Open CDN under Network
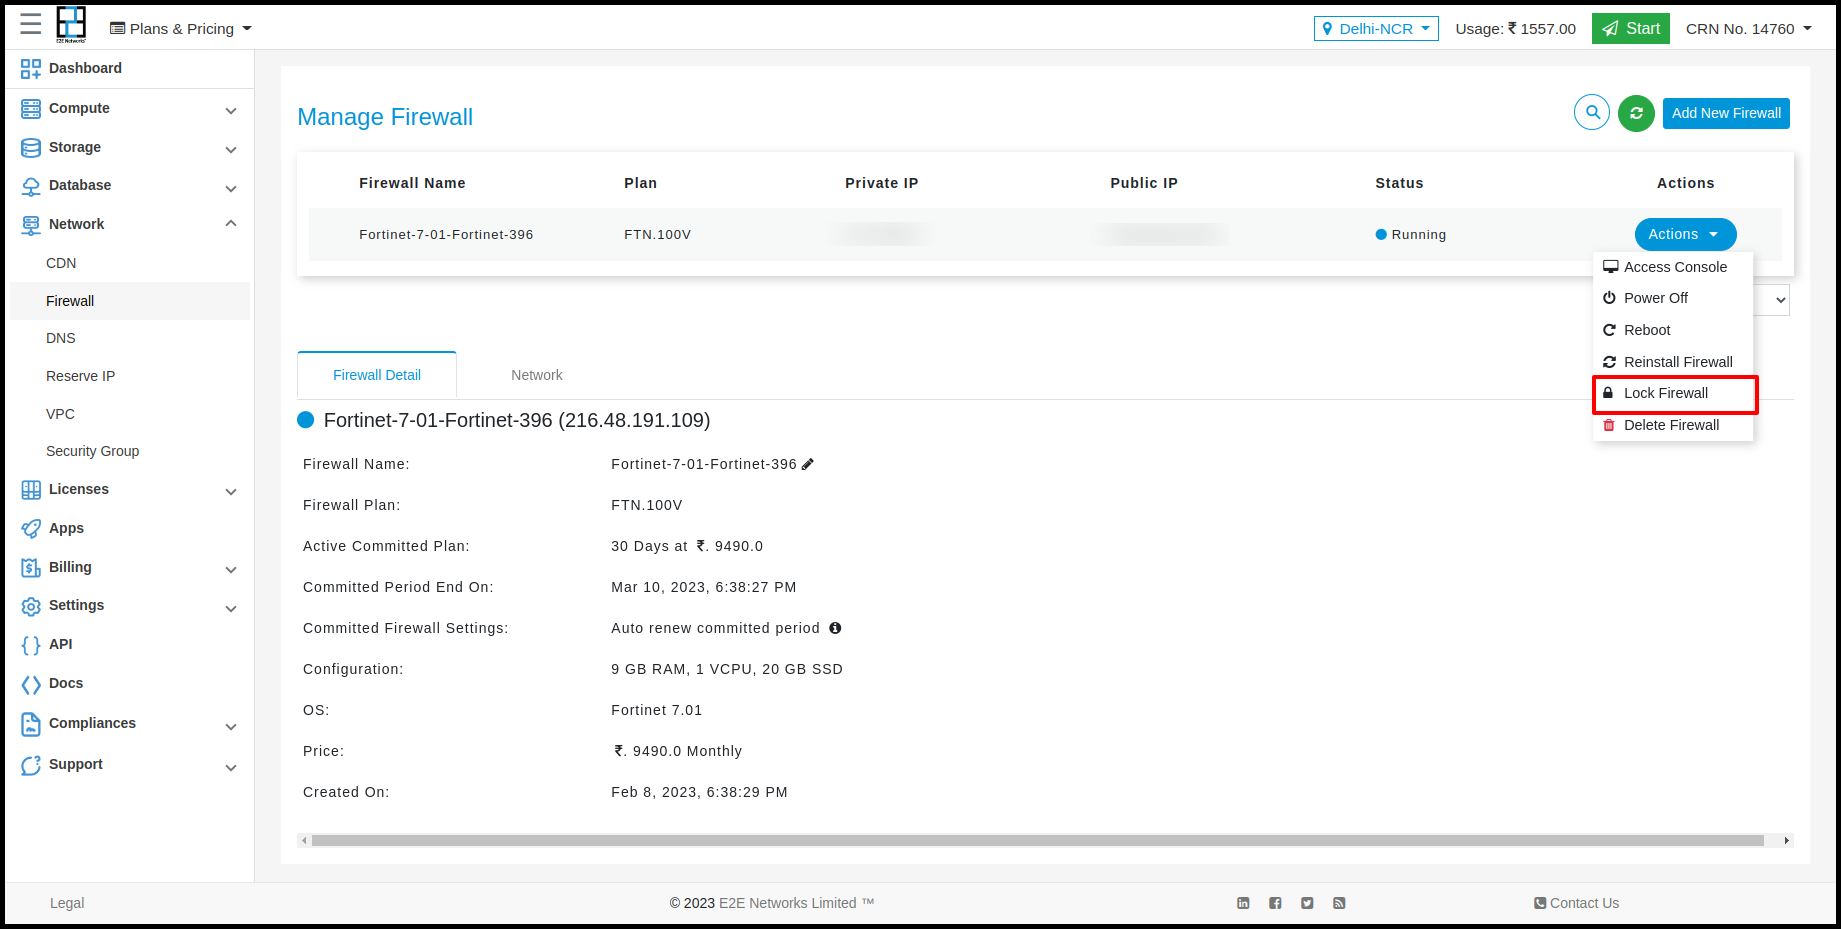 click(x=61, y=263)
